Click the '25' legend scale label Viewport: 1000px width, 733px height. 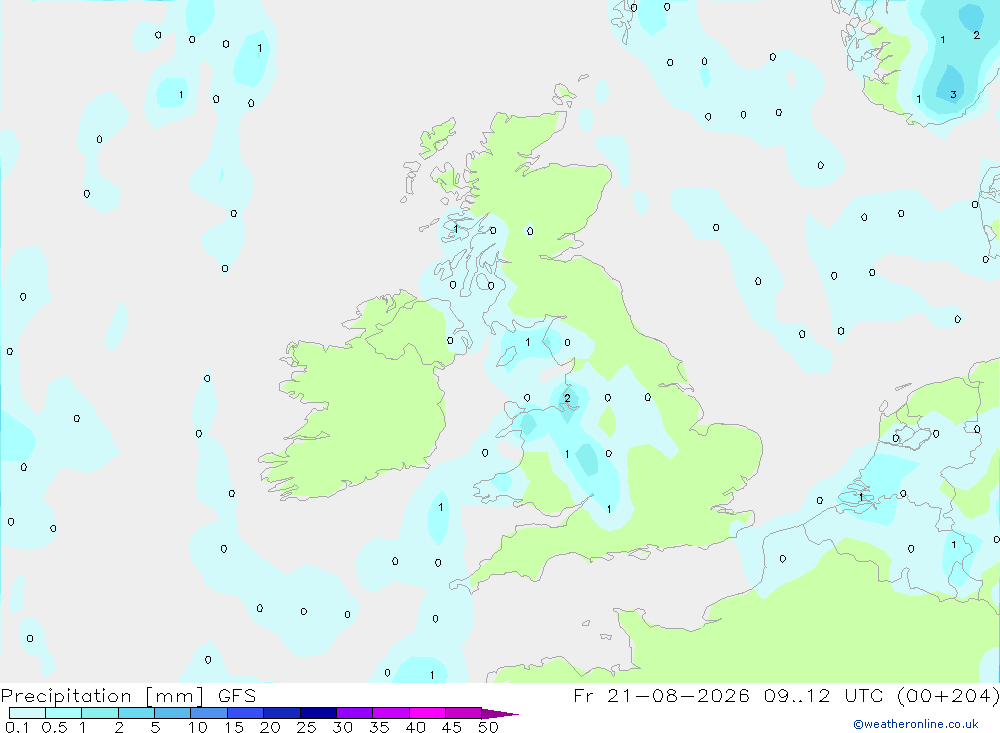(x=306, y=727)
